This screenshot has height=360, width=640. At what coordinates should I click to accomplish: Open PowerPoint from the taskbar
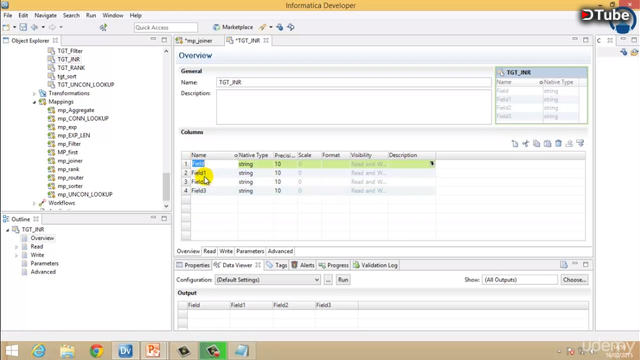point(153,351)
